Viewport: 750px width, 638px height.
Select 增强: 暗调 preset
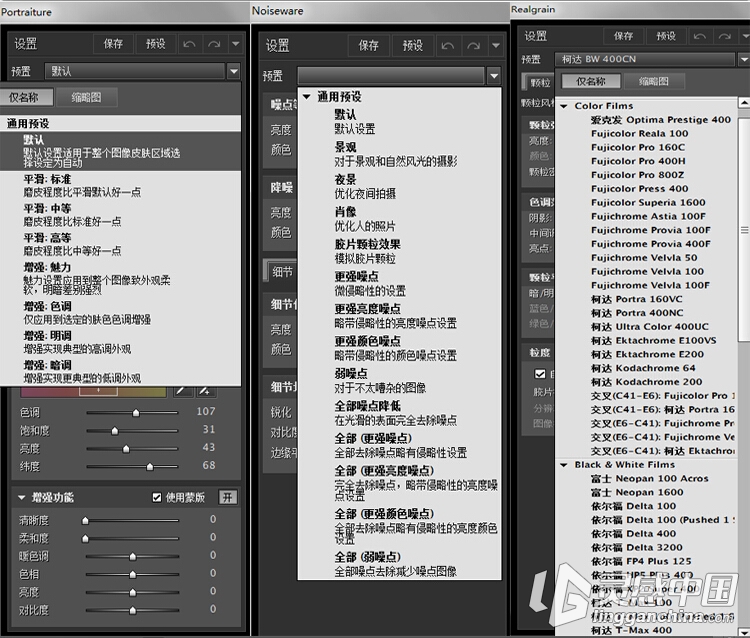pyautogui.click(x=120, y=372)
